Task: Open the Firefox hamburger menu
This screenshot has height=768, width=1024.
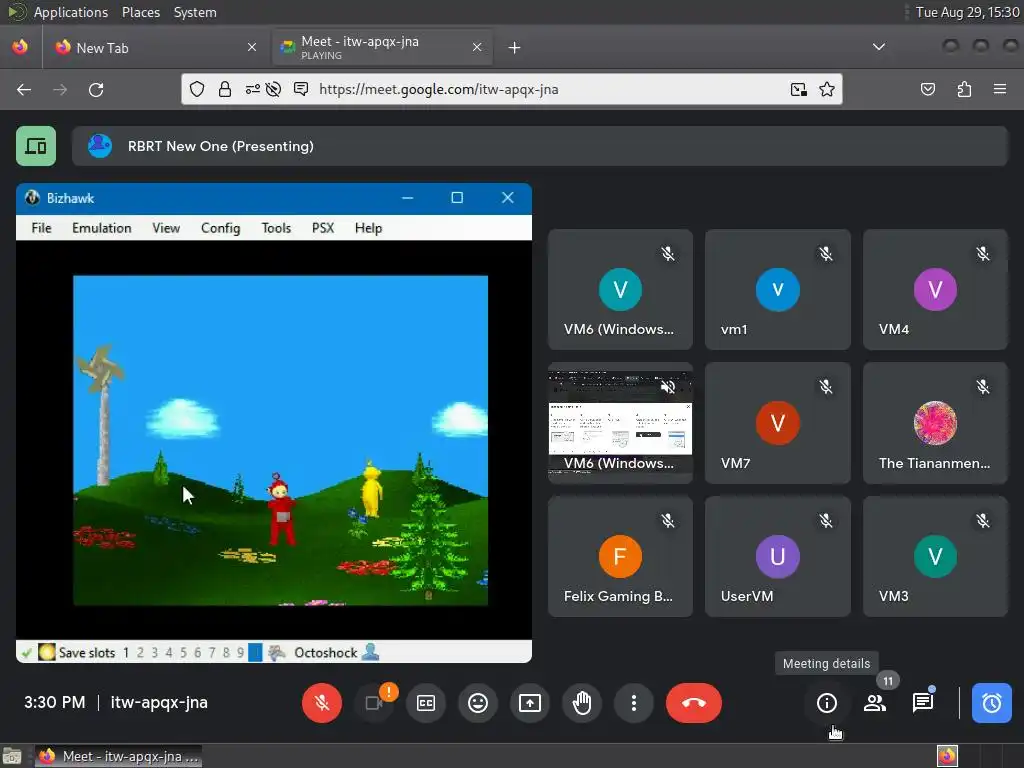Action: [x=1000, y=89]
